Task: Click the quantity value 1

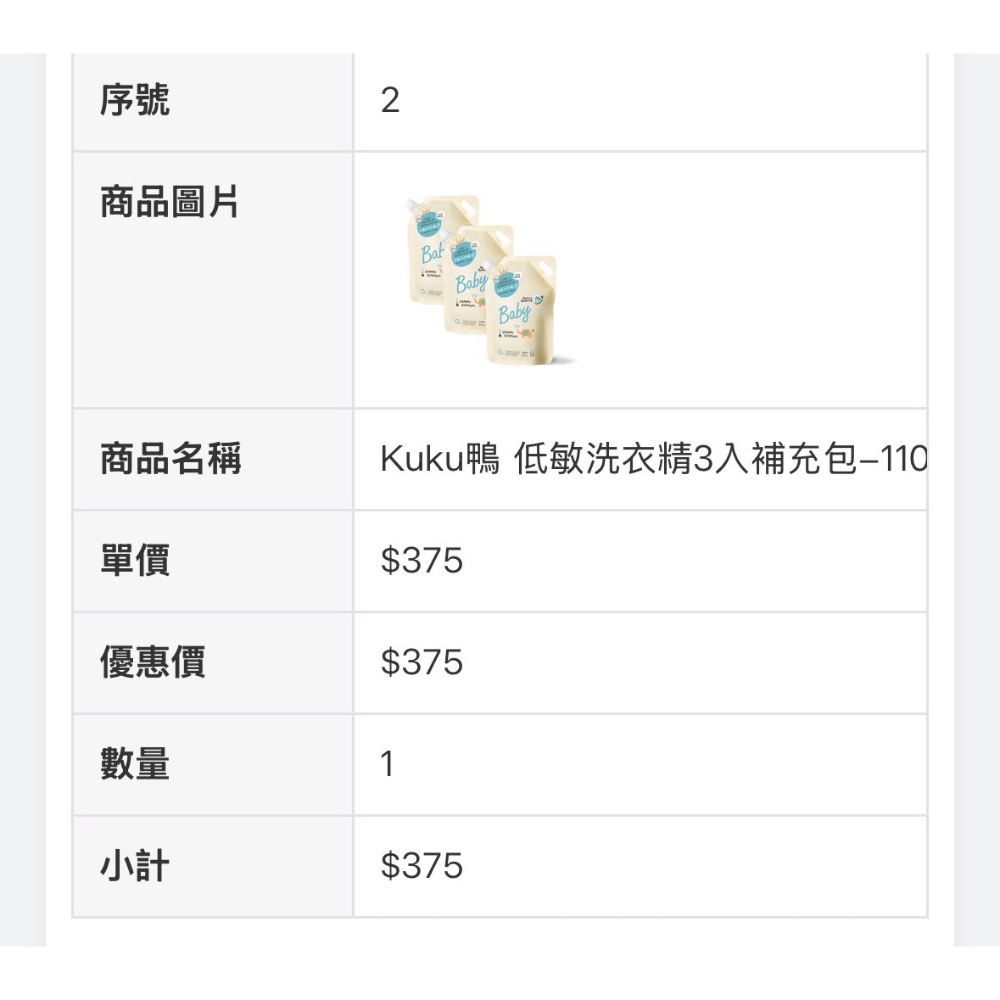Action: tap(387, 763)
